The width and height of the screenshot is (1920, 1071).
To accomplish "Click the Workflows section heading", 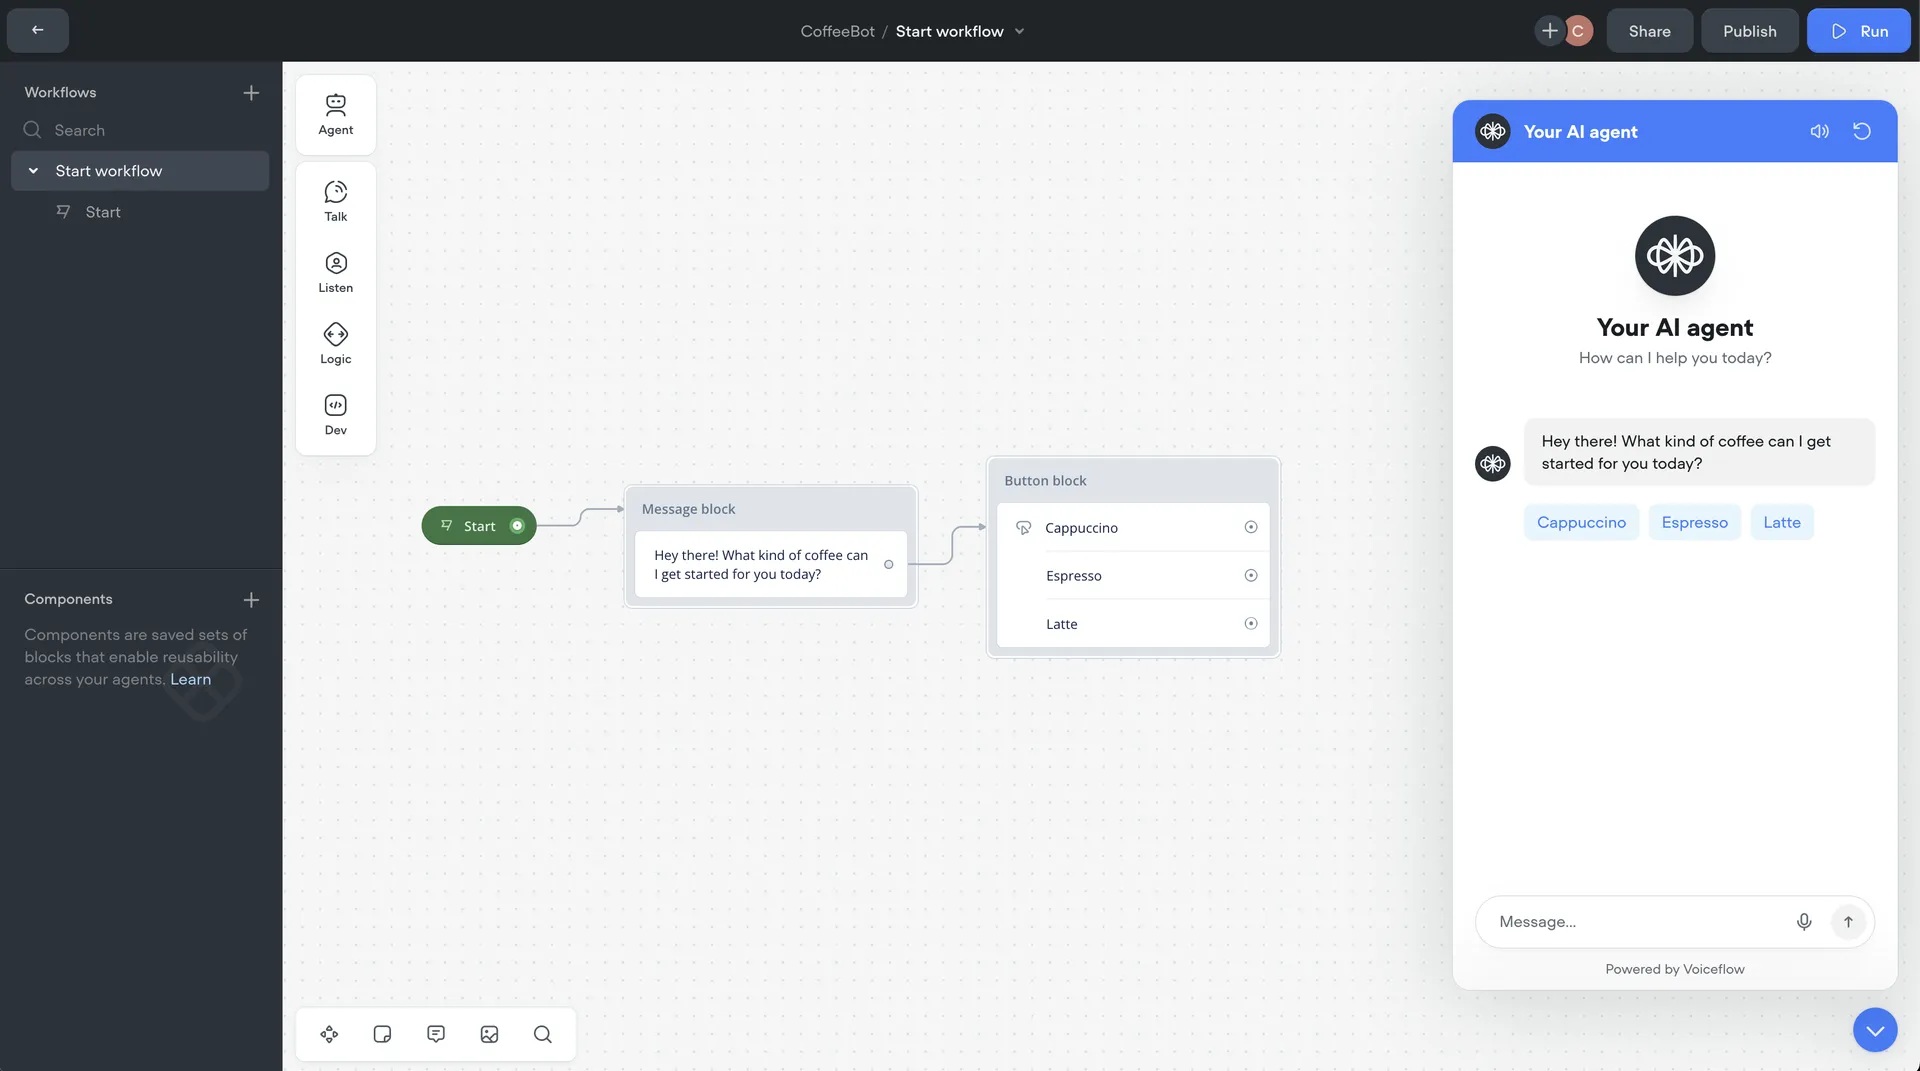I will click(60, 93).
